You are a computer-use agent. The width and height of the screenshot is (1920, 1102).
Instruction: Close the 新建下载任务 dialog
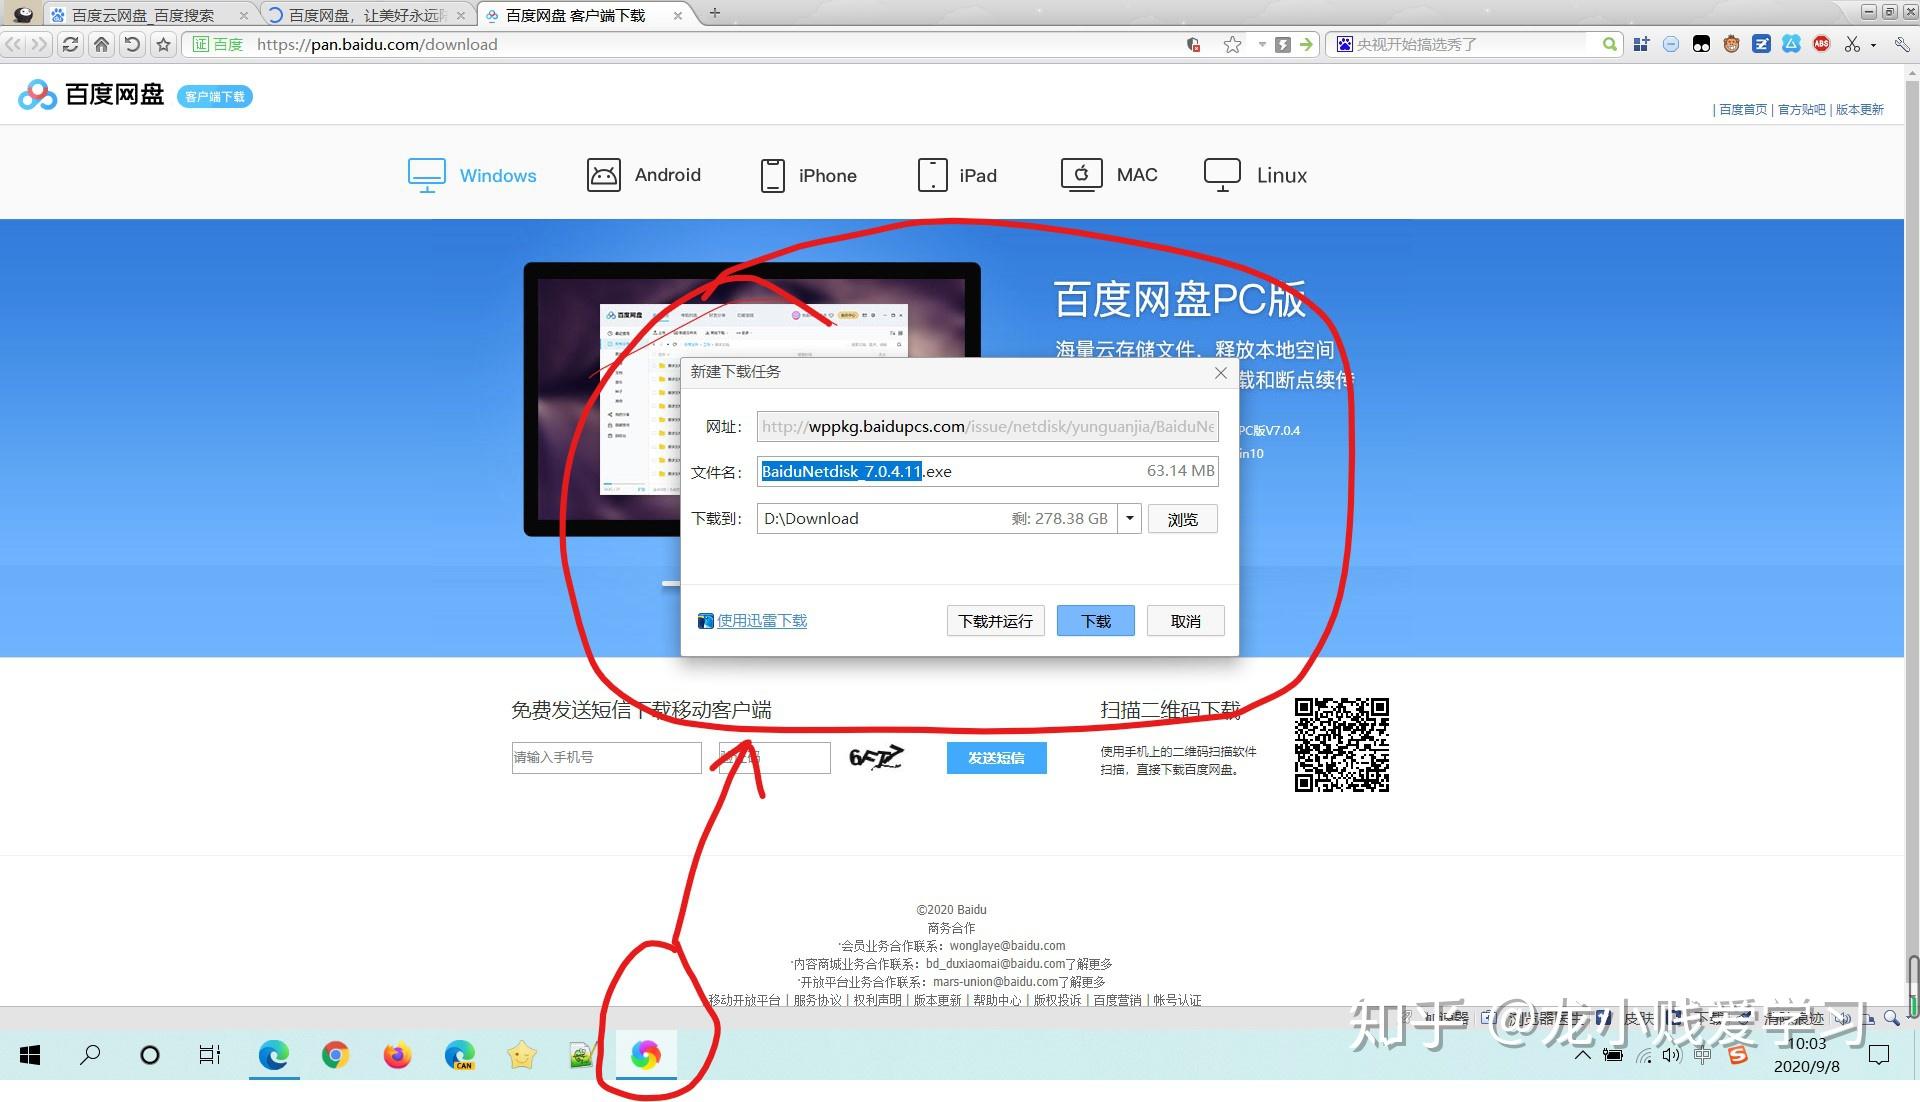1220,373
